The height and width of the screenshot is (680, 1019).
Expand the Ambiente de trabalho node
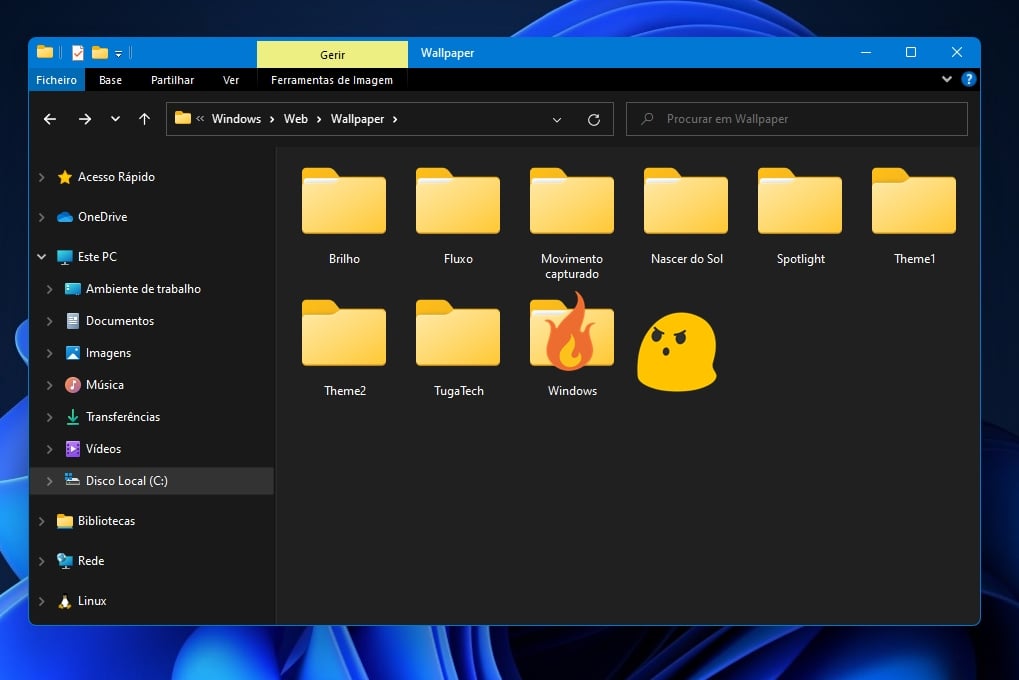coord(49,289)
